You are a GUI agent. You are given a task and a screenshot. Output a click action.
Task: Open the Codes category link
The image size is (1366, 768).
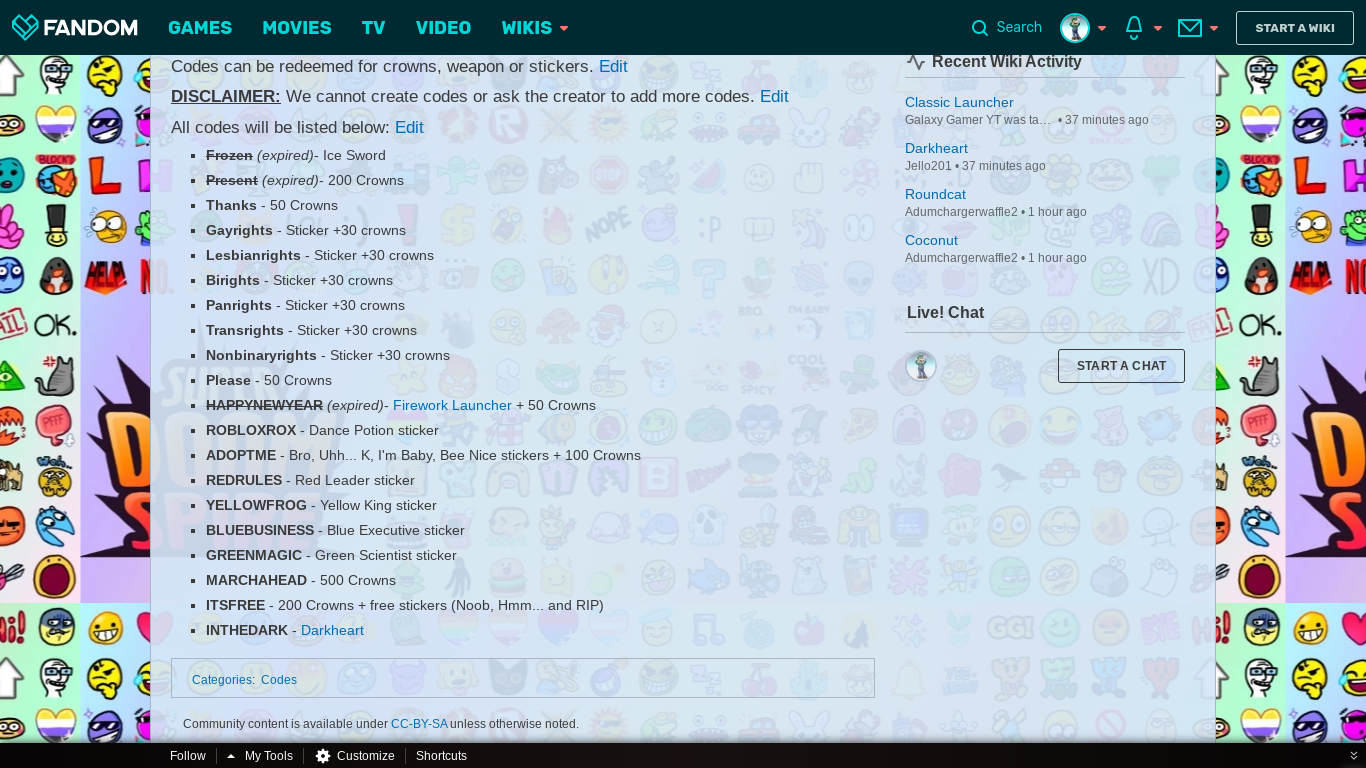click(x=279, y=680)
